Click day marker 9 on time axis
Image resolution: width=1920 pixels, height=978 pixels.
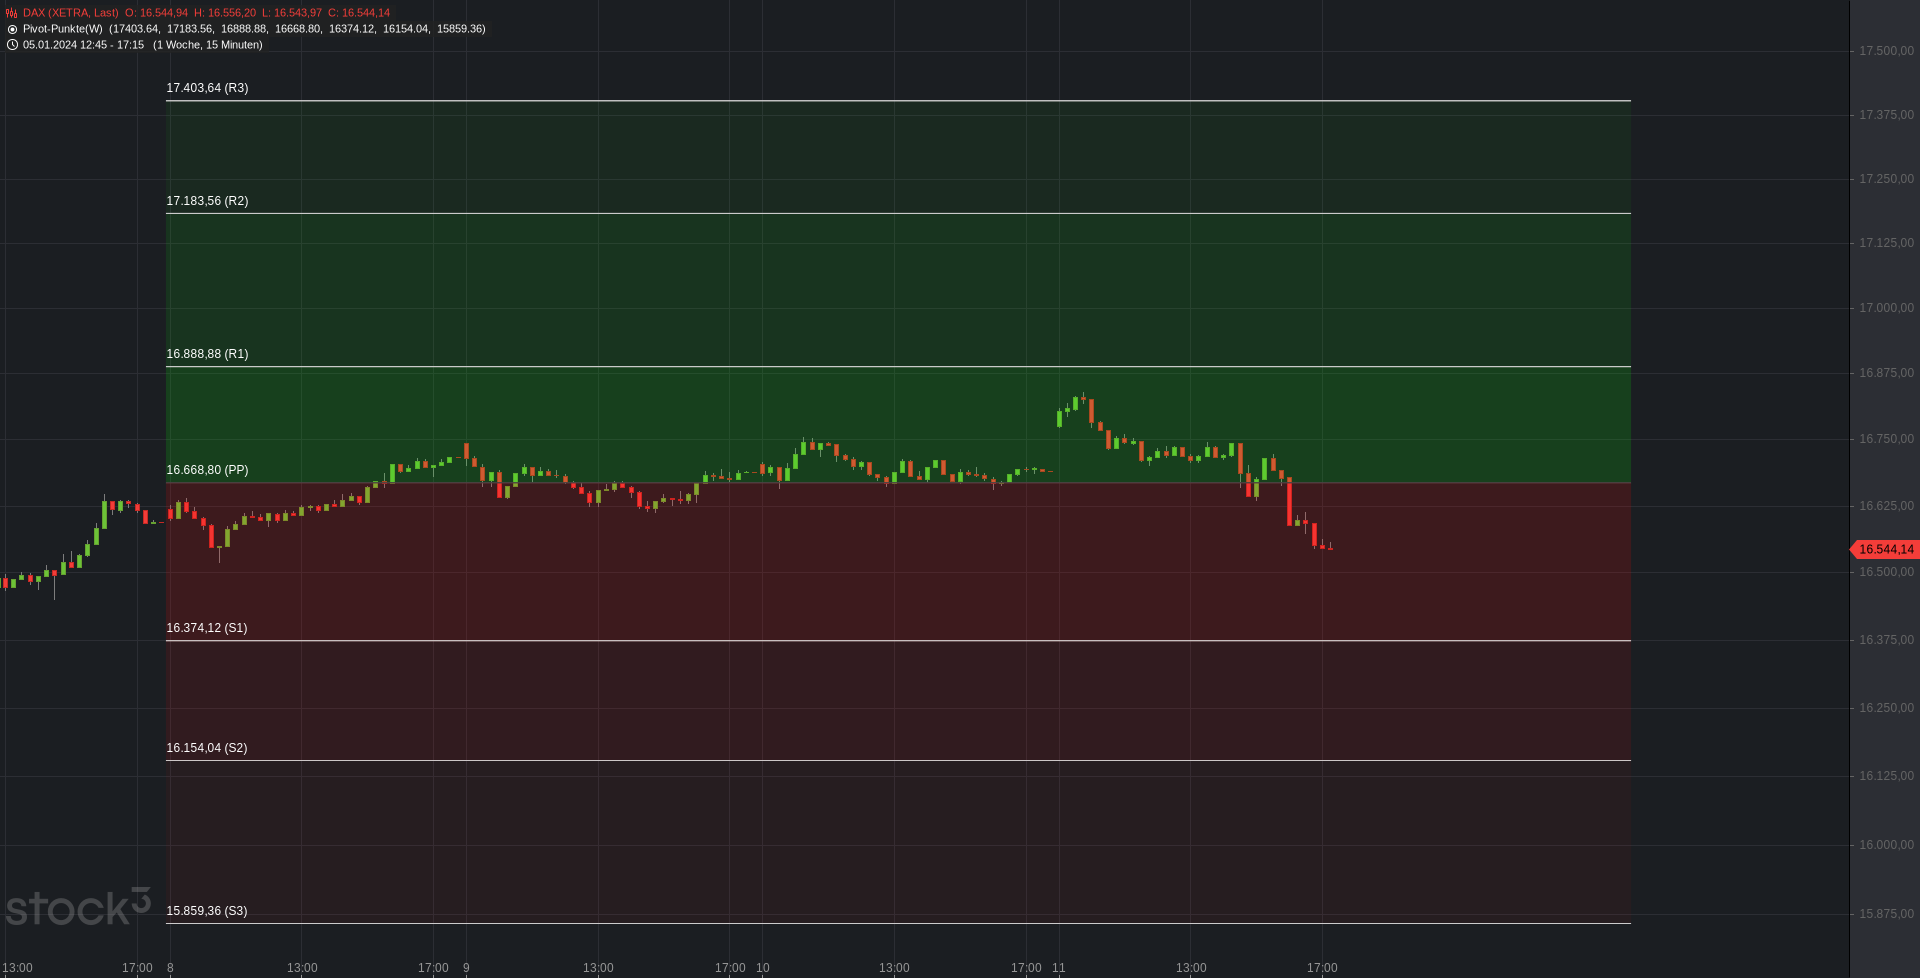coord(466,968)
